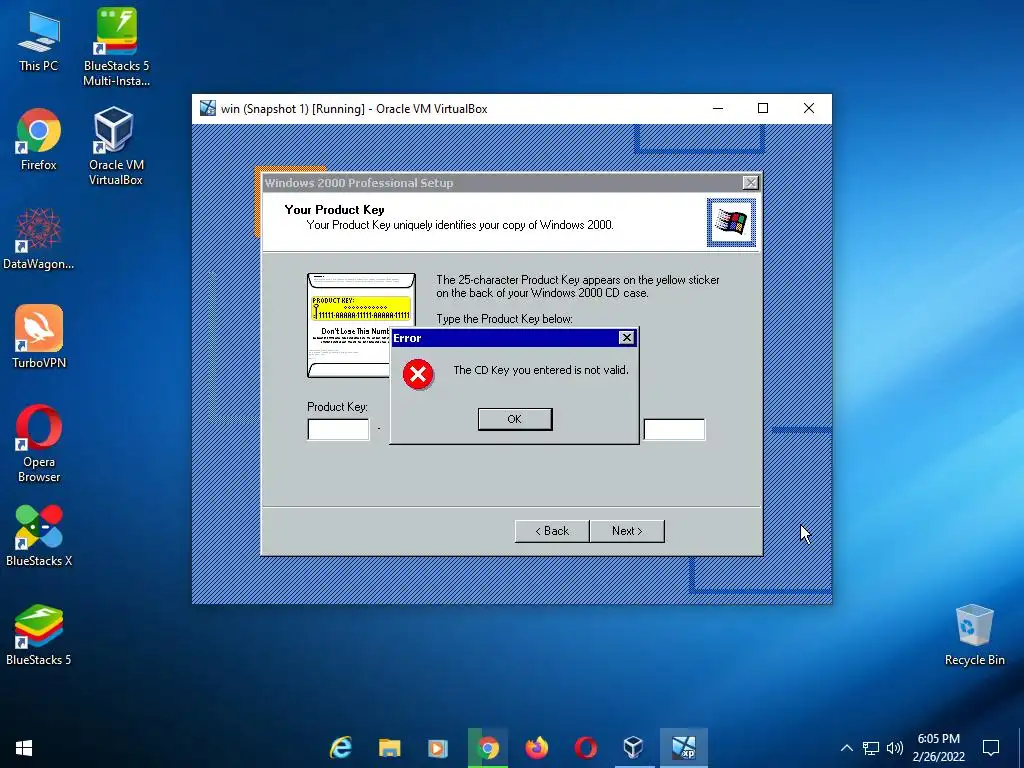Open Internet Explorer from the taskbar
The height and width of the screenshot is (768, 1024).
(341, 748)
